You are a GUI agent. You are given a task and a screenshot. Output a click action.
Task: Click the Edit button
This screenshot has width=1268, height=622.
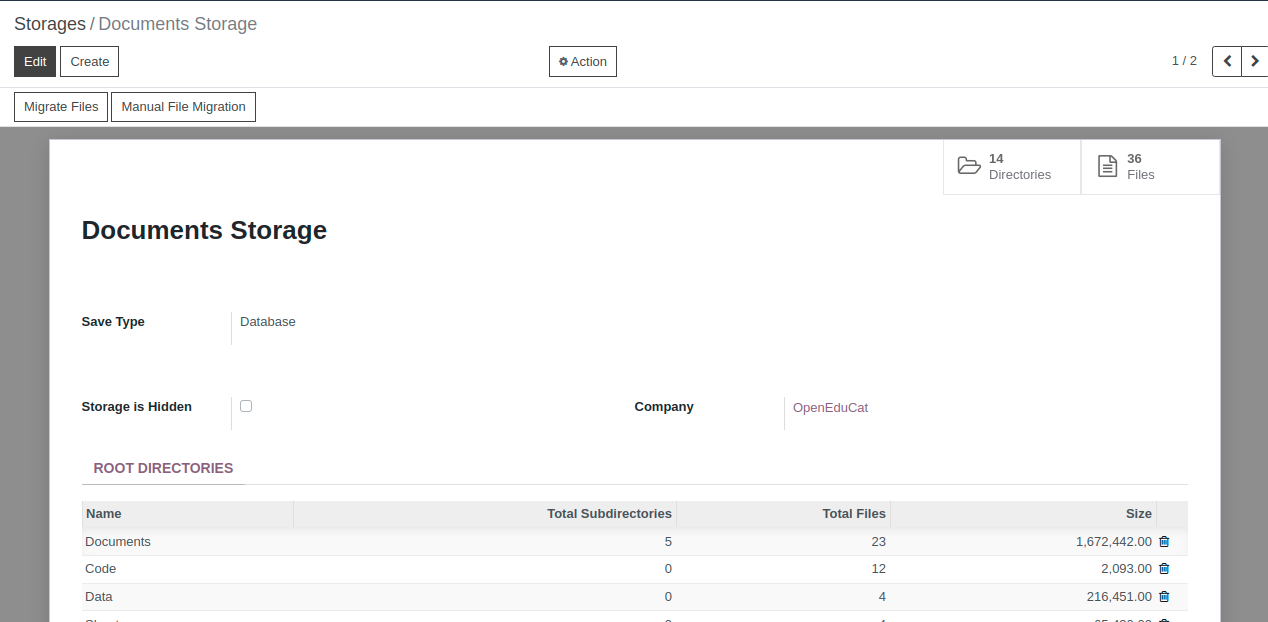(x=35, y=61)
